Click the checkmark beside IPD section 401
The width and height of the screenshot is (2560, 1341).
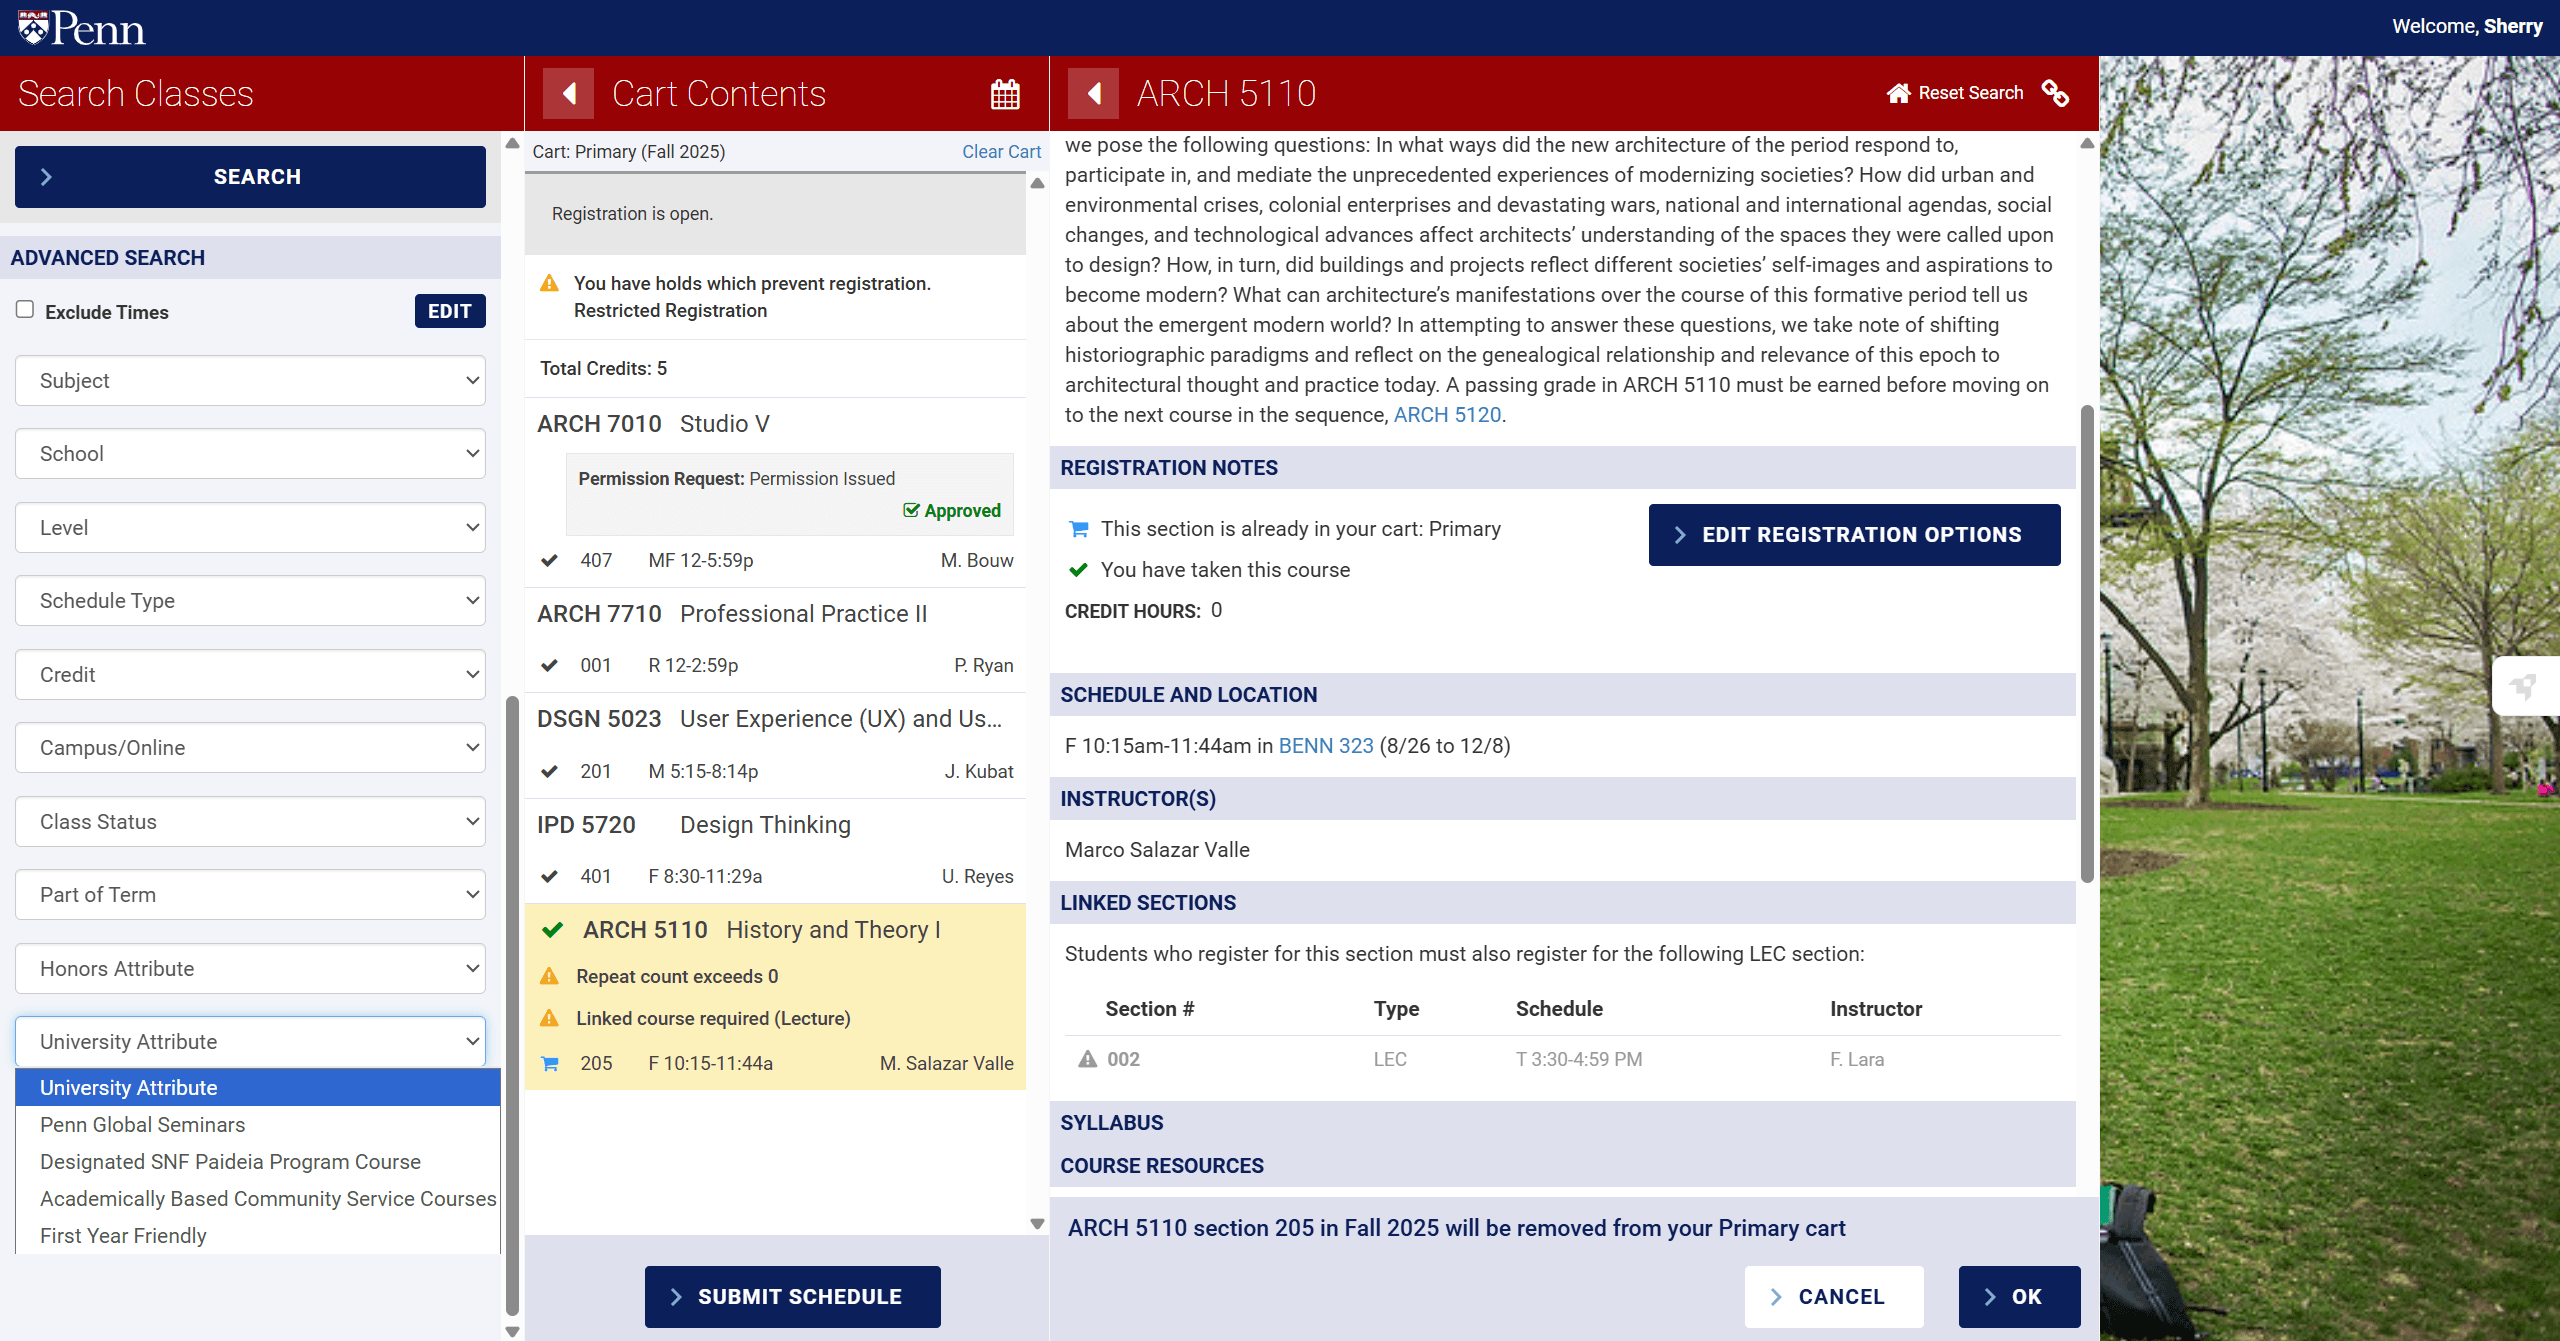(x=549, y=876)
